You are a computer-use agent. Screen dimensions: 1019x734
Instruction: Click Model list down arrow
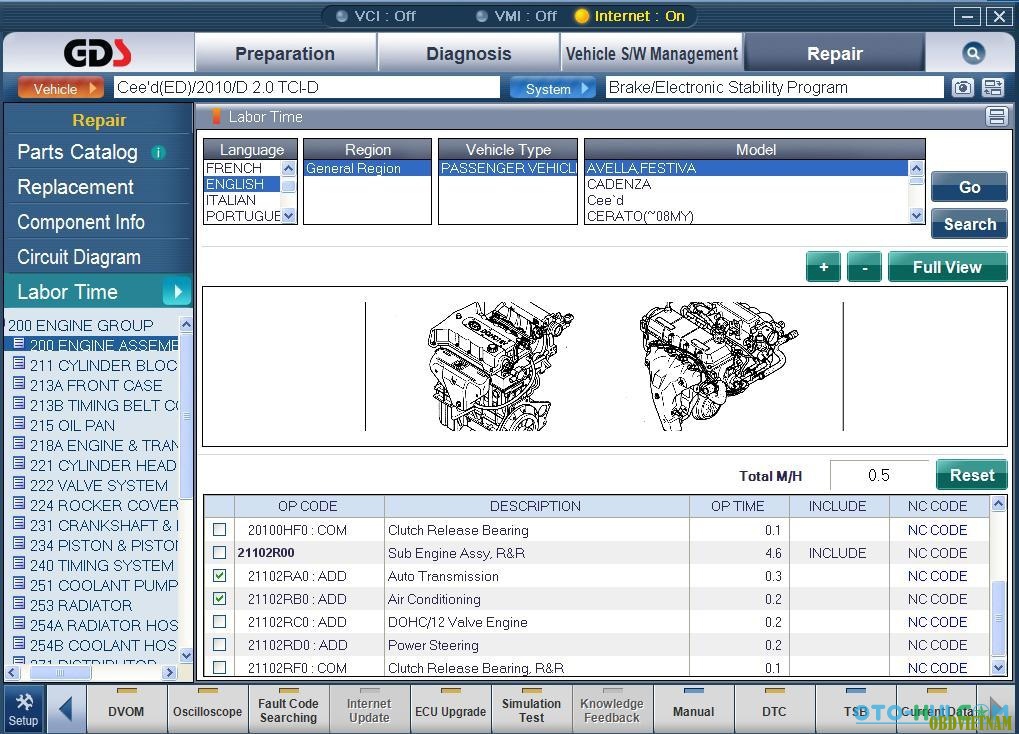[916, 215]
